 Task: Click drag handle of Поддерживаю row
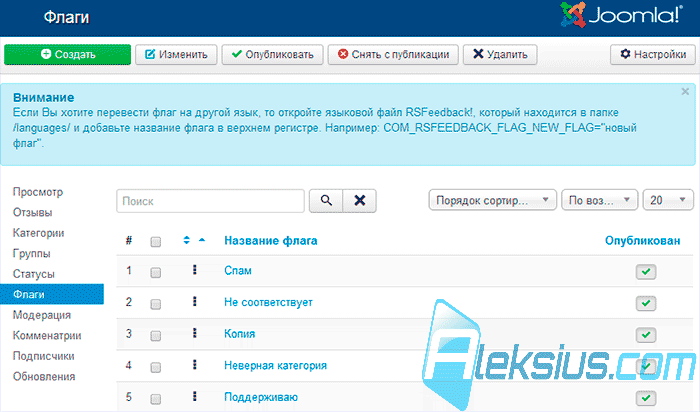[x=195, y=396]
